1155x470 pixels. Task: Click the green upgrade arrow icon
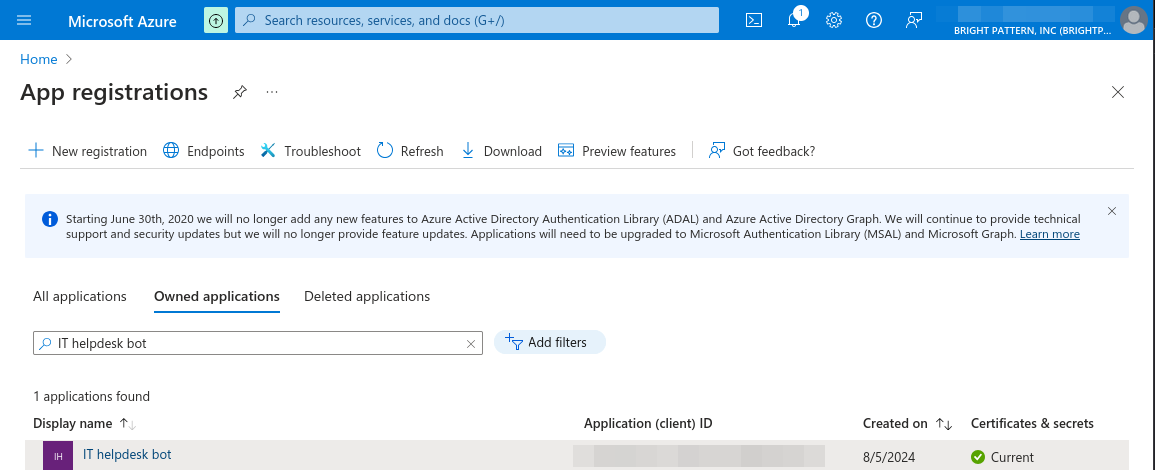(x=216, y=20)
